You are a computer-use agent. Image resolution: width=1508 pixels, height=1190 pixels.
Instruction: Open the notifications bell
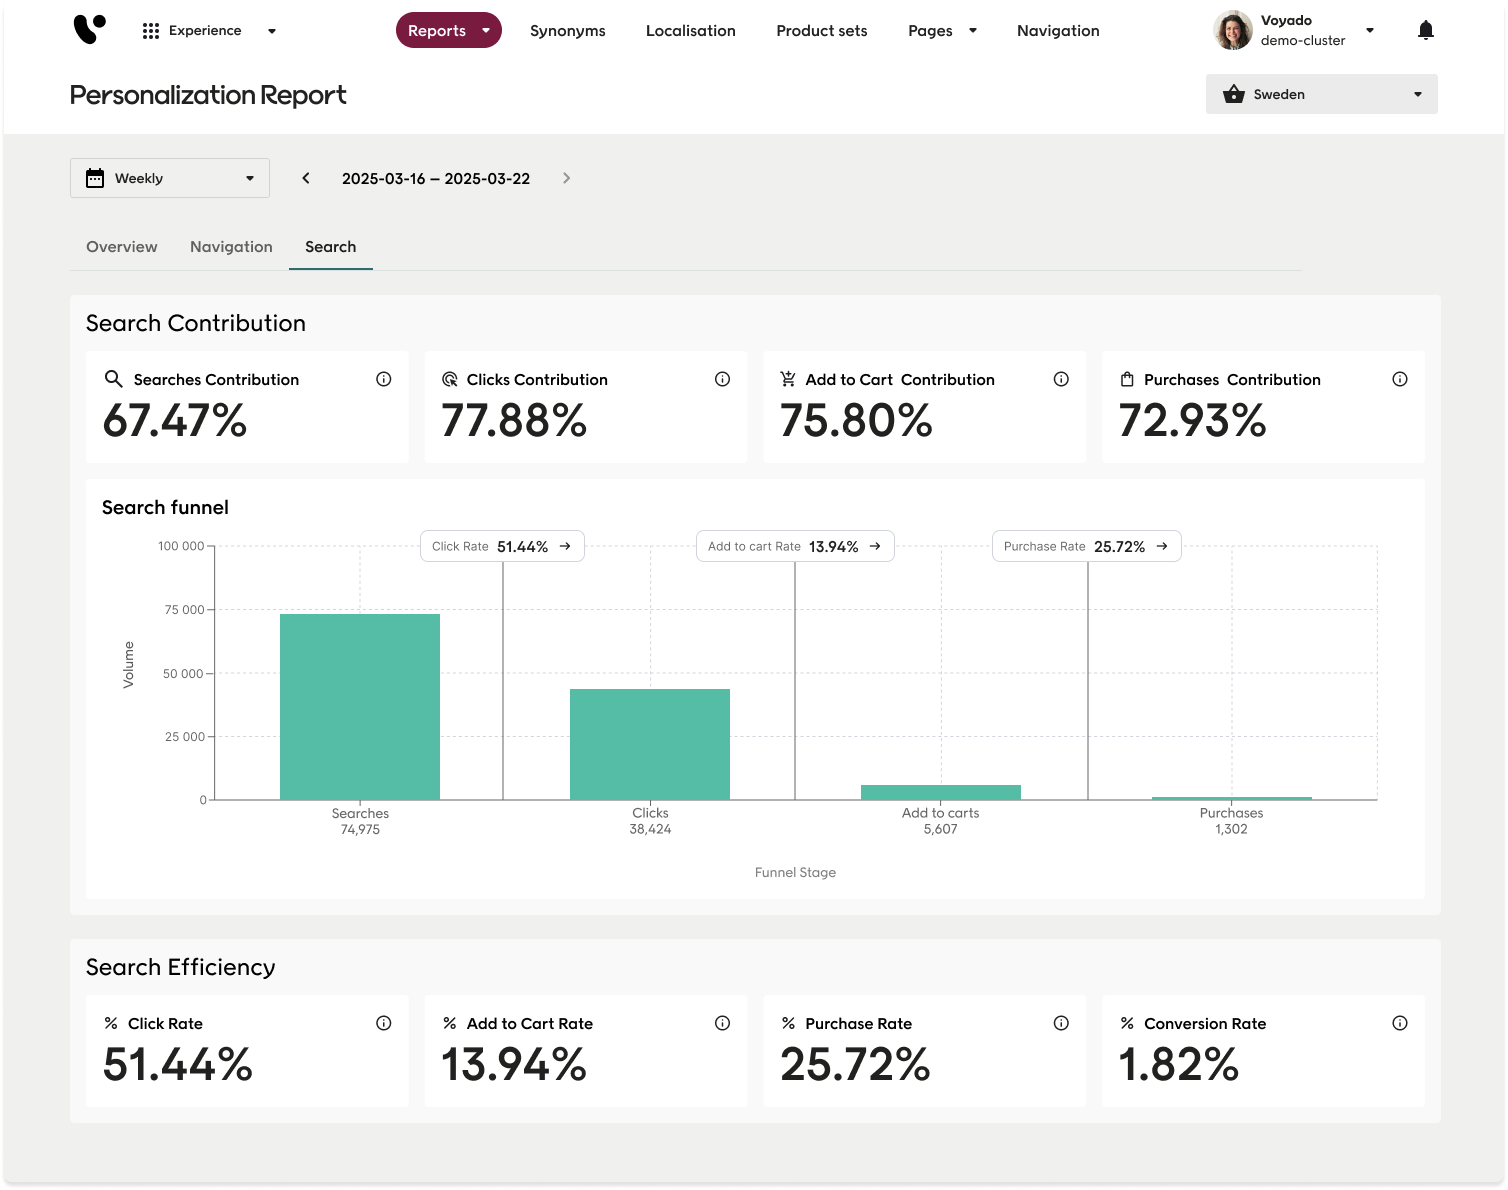point(1425,30)
